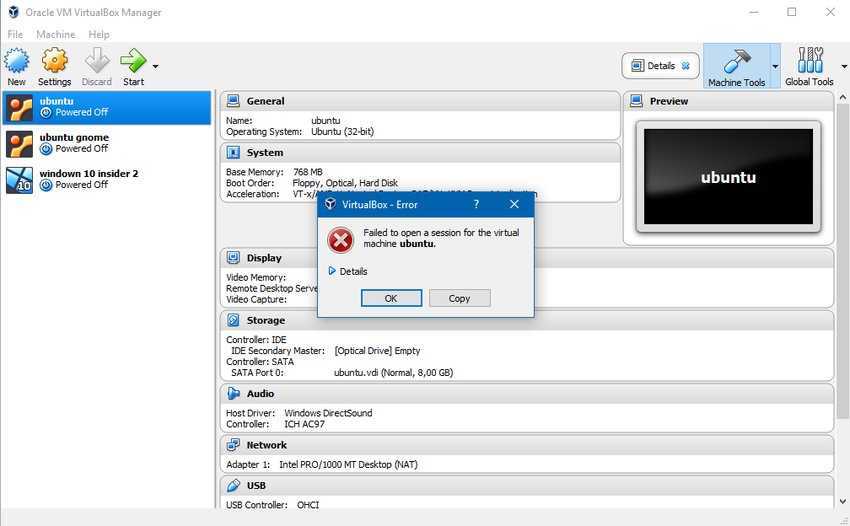
Task: Open the Machine menu
Action: pyautogui.click(x=56, y=34)
